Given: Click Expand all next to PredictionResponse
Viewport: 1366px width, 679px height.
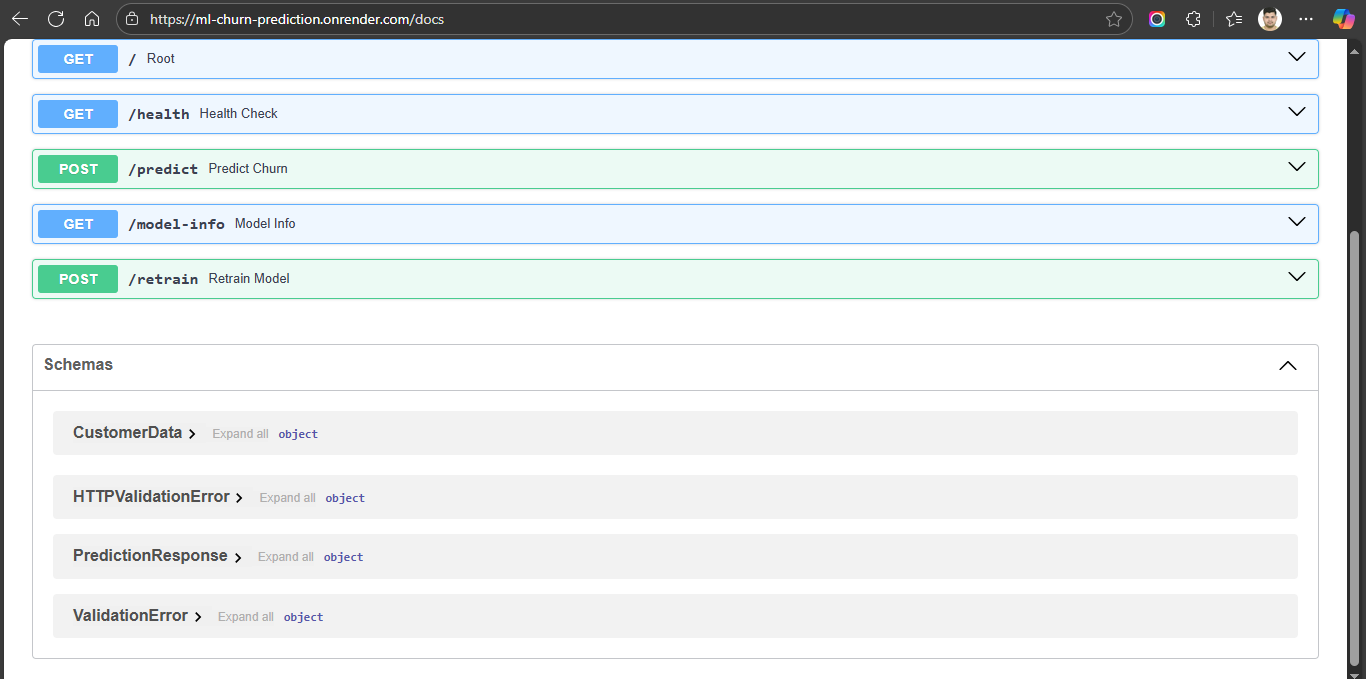Looking at the screenshot, I should click(286, 557).
